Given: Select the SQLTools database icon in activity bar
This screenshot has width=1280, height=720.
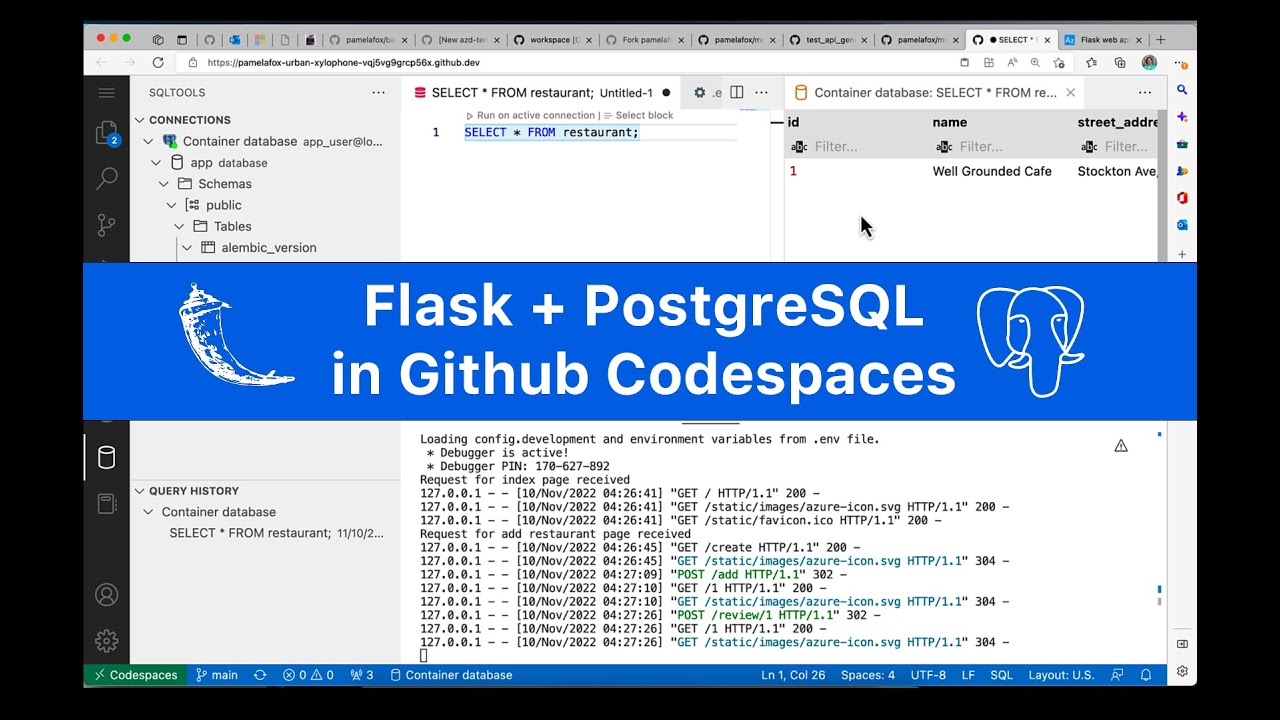Looking at the screenshot, I should [x=106, y=458].
